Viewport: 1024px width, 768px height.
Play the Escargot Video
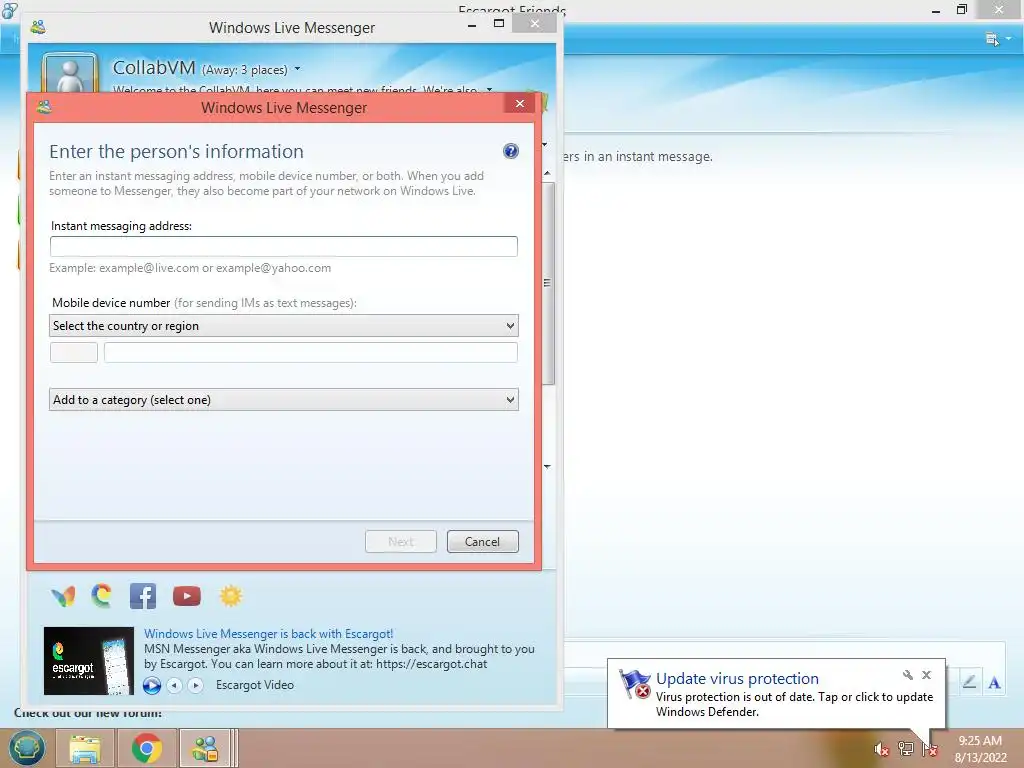[x=152, y=685]
